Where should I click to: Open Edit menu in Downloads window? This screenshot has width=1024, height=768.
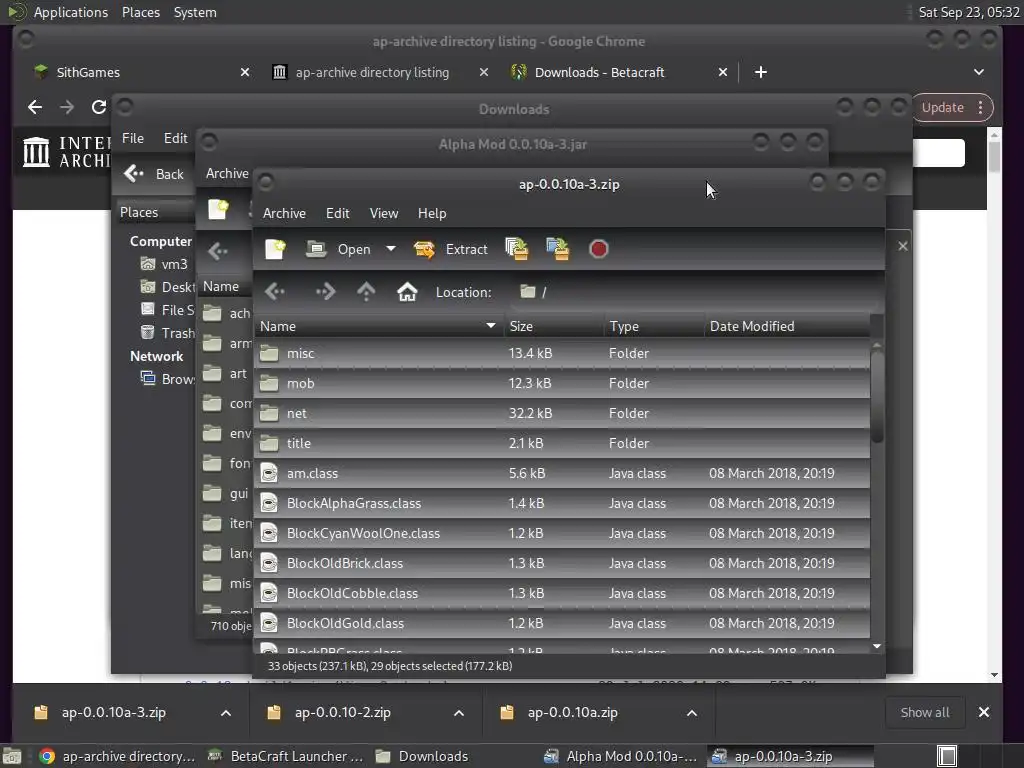[175, 138]
